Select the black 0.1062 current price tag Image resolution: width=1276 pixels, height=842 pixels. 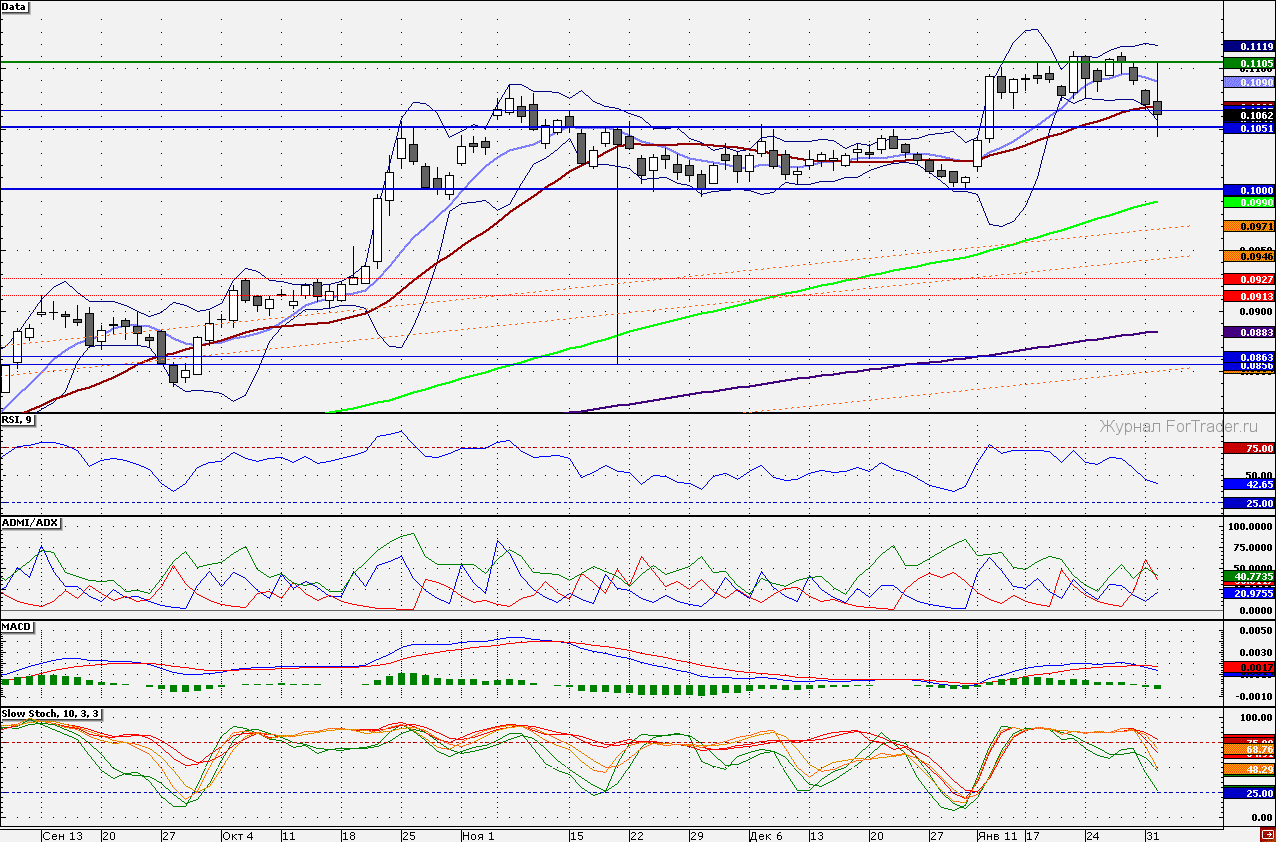1249,116
